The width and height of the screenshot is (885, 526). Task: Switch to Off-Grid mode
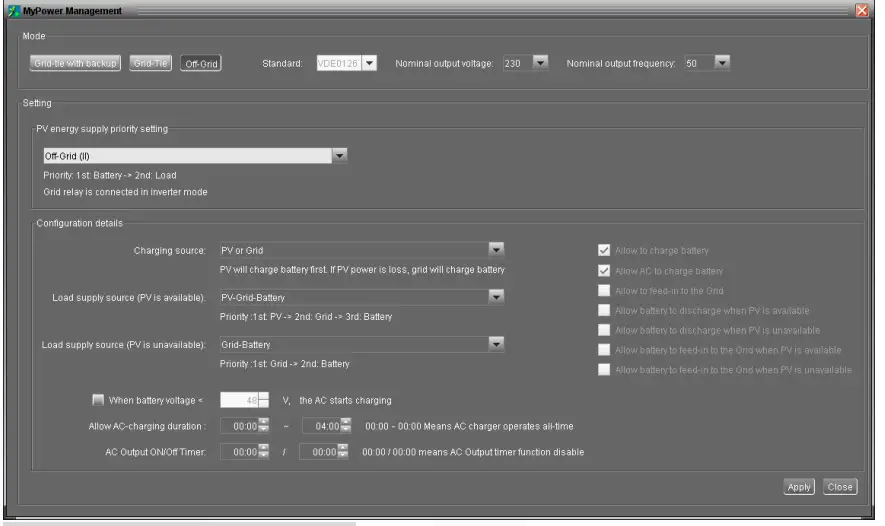tap(201, 64)
